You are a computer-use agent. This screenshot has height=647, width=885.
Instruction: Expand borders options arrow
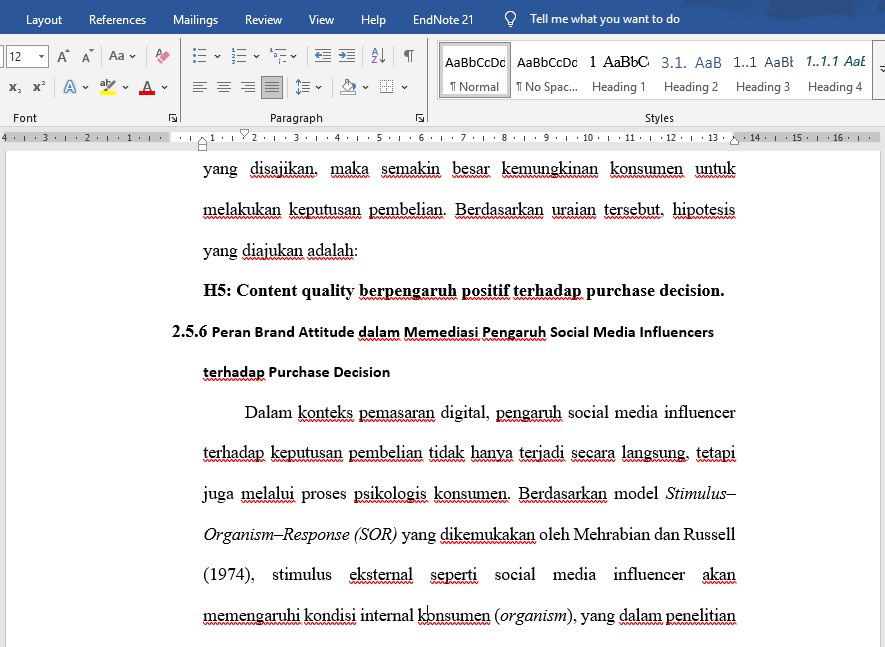(x=404, y=88)
